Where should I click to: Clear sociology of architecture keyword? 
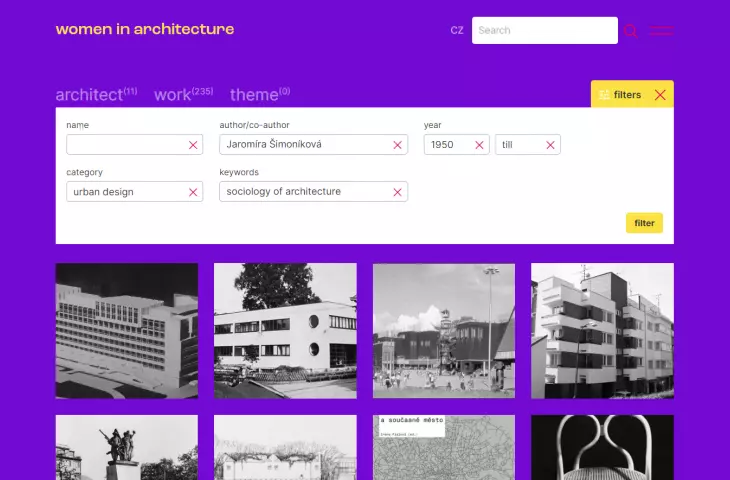(x=397, y=192)
